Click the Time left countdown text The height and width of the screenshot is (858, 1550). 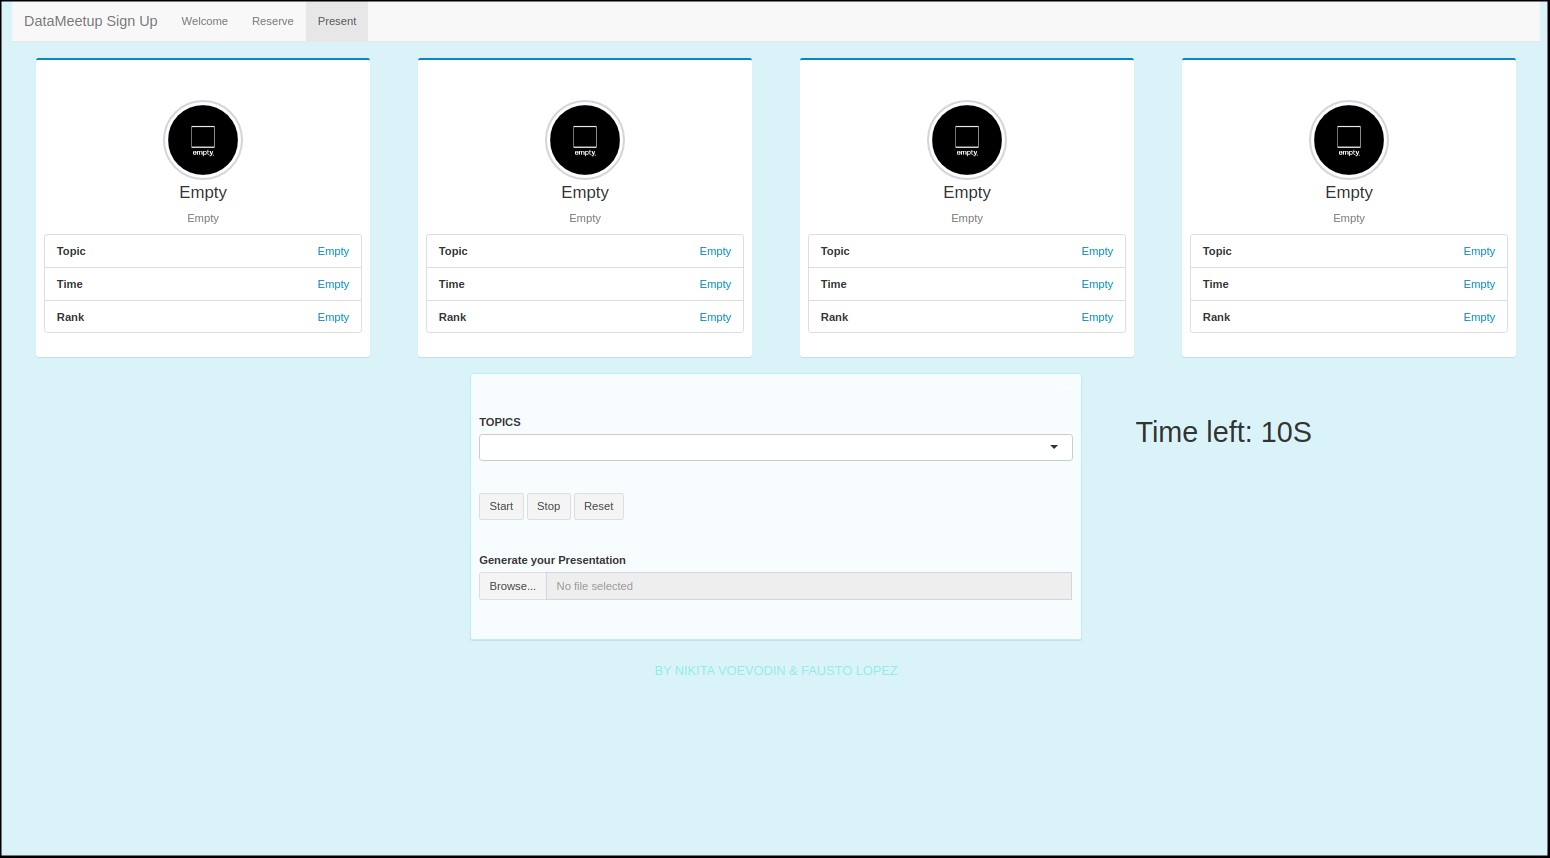pos(1223,432)
